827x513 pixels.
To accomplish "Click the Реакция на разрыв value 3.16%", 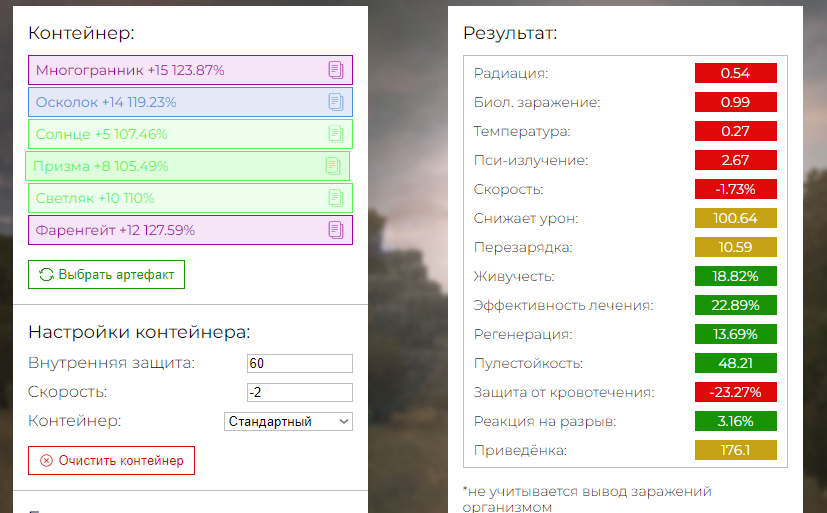I will tap(736, 421).
